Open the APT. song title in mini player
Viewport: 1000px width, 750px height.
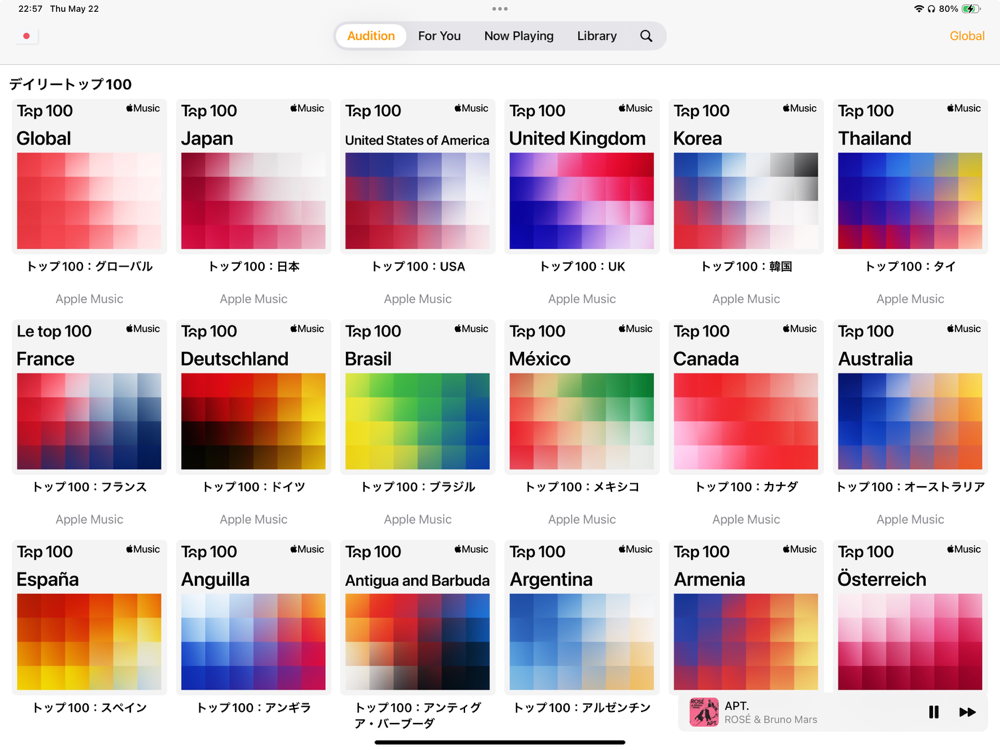tap(737, 706)
